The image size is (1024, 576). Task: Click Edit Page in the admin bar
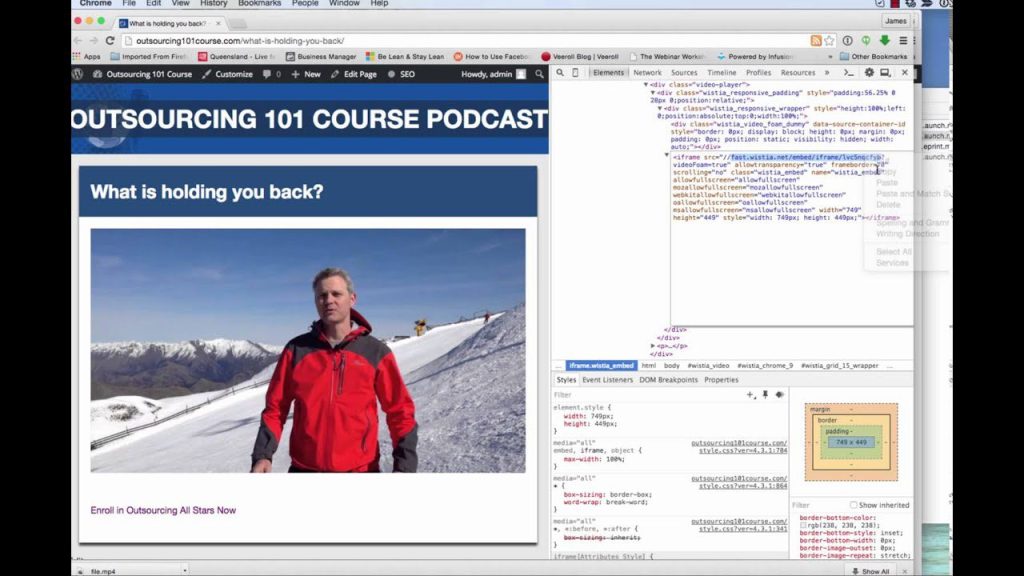tap(361, 74)
